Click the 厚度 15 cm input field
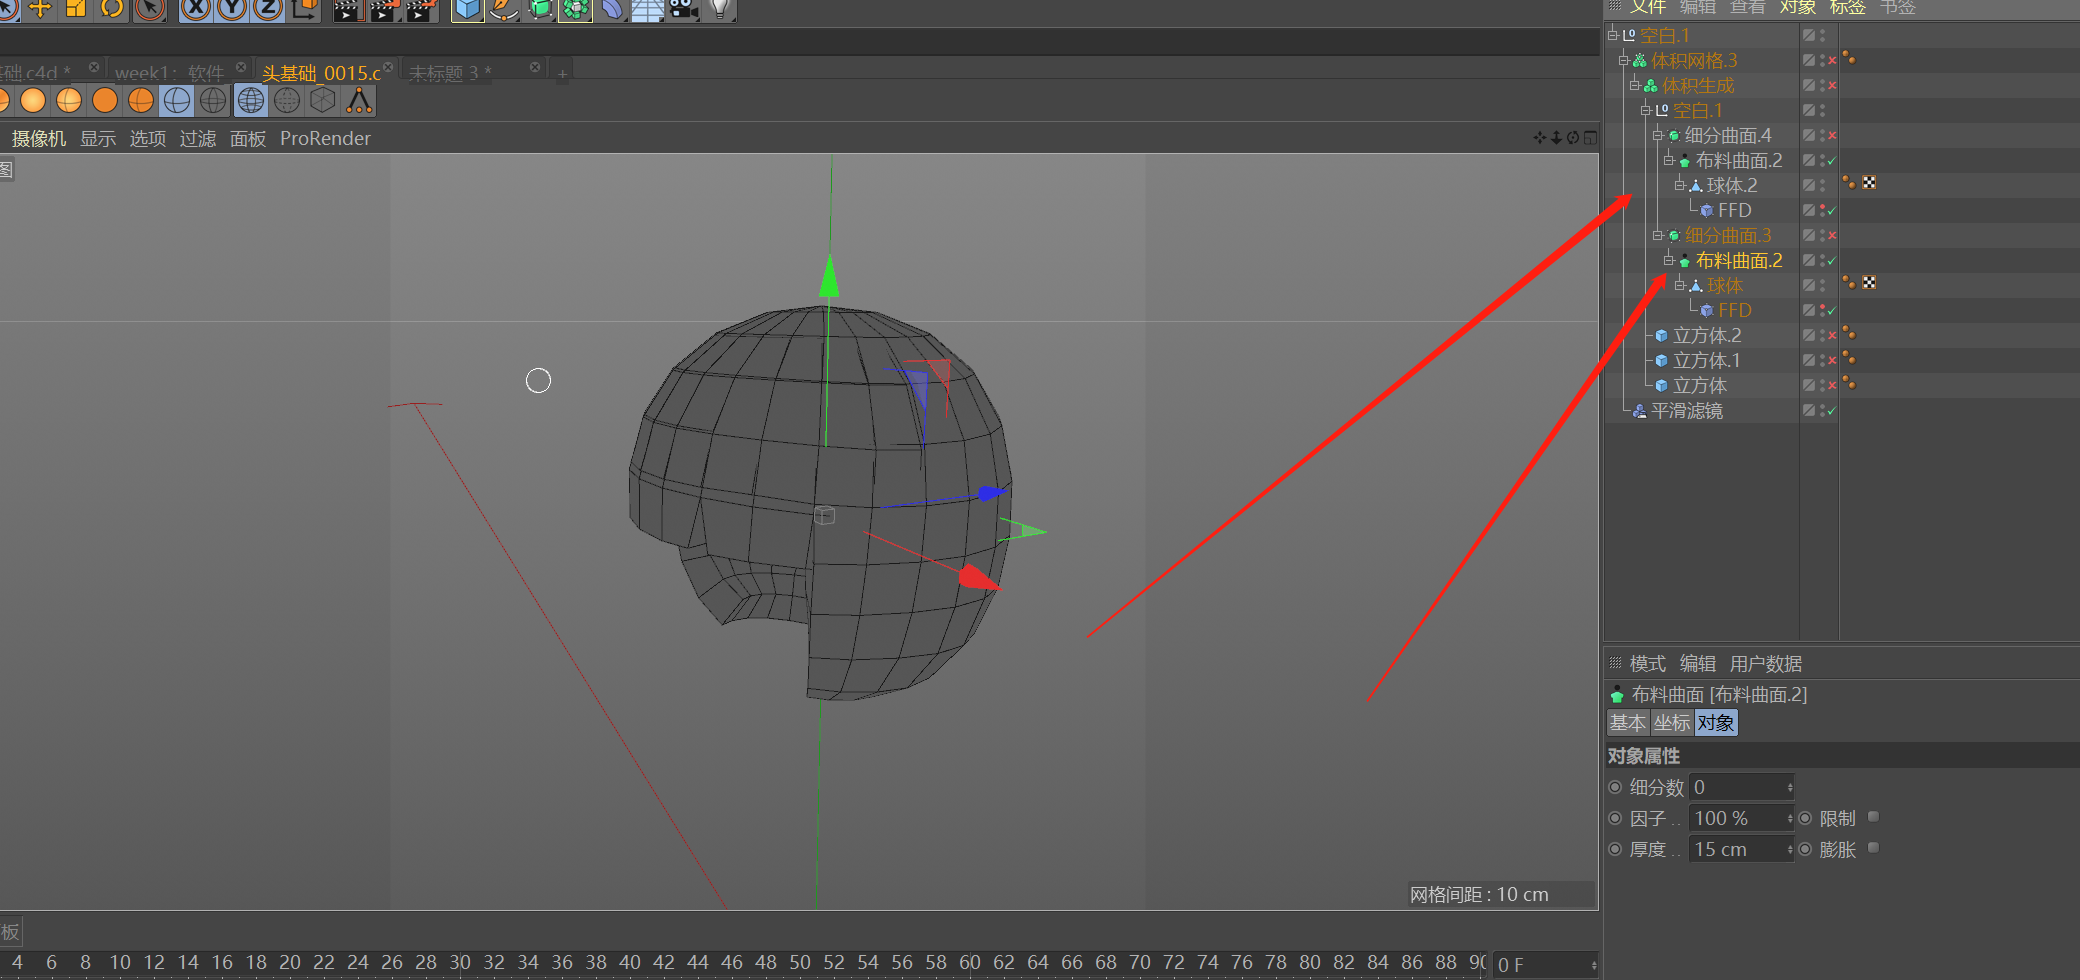Screen dimensions: 2080x980 pos(1742,849)
